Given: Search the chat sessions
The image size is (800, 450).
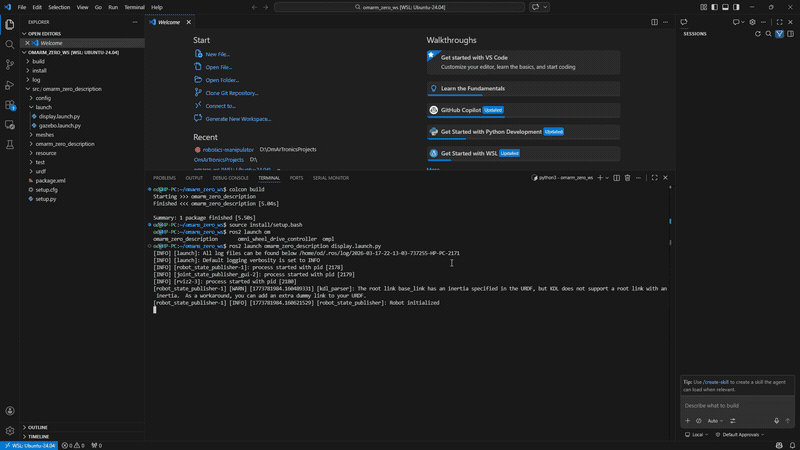Looking at the screenshot, I should (768, 34).
